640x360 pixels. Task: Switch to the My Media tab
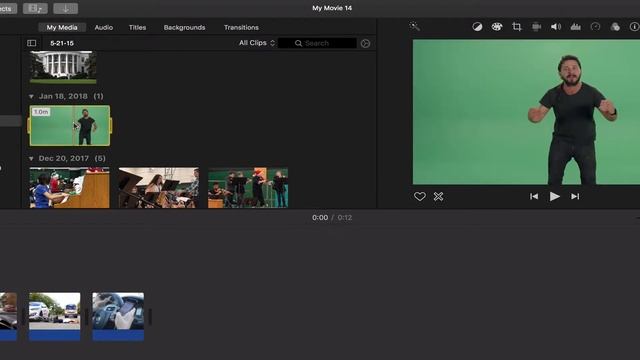click(x=62, y=27)
